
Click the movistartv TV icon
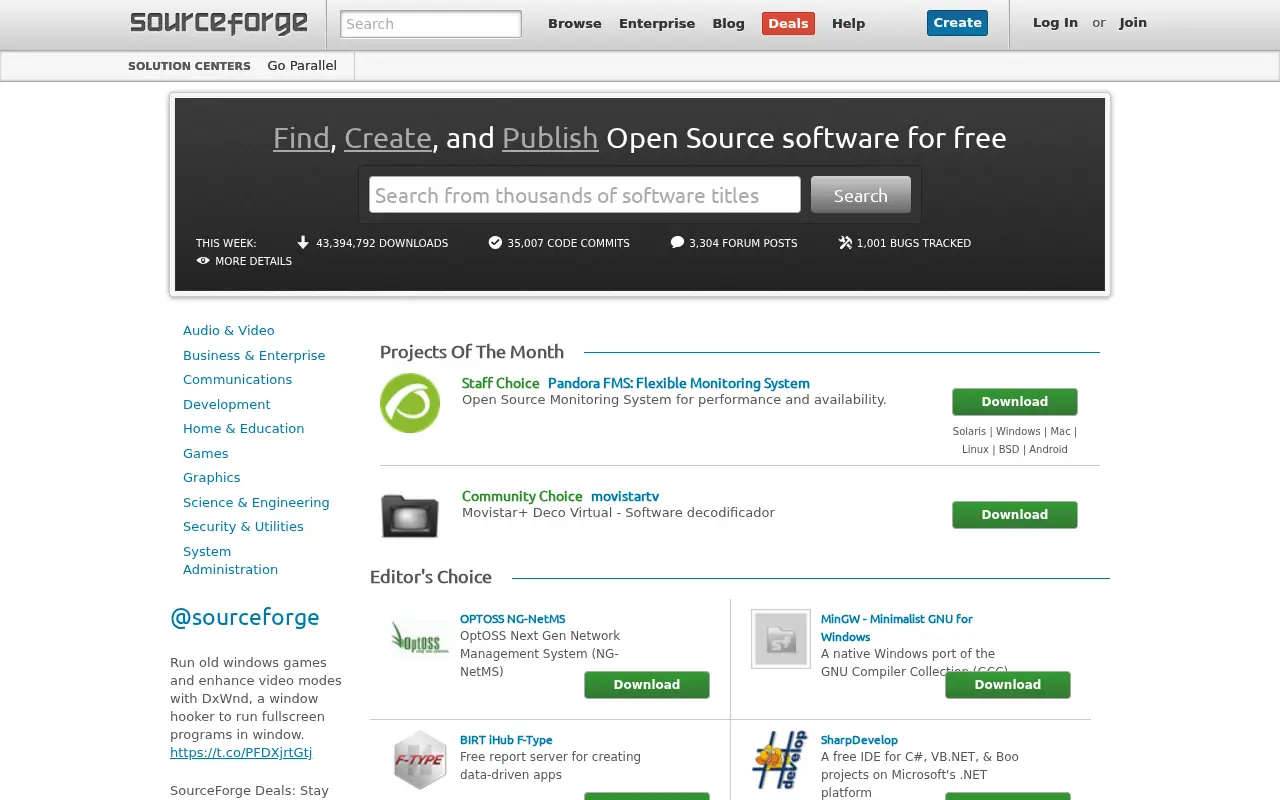[x=410, y=516]
